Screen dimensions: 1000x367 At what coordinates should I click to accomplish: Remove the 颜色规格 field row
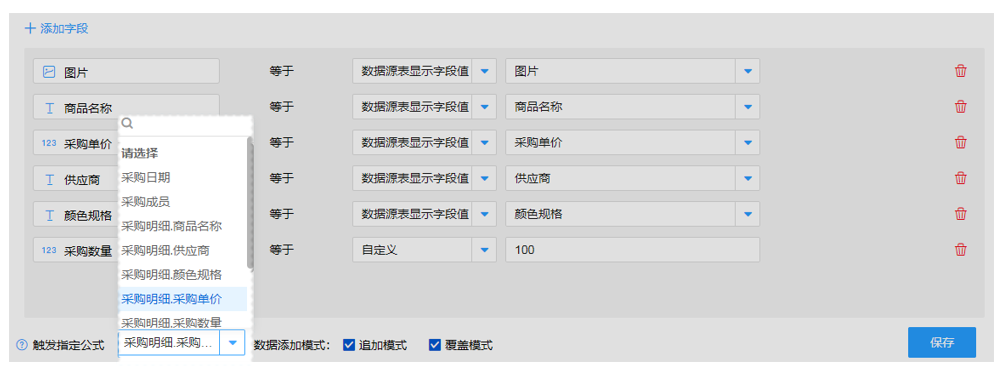[x=960, y=214]
